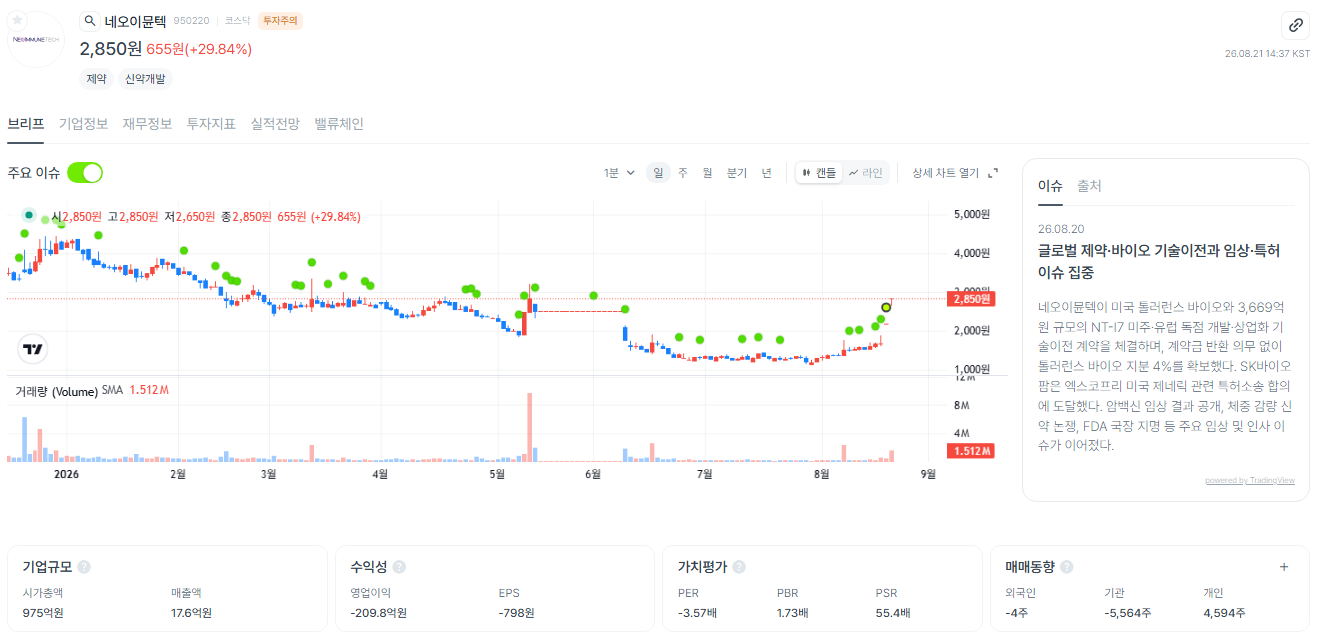Switch the chart type to 캔들
Viewport: 1317px width, 638px height.
[819, 173]
